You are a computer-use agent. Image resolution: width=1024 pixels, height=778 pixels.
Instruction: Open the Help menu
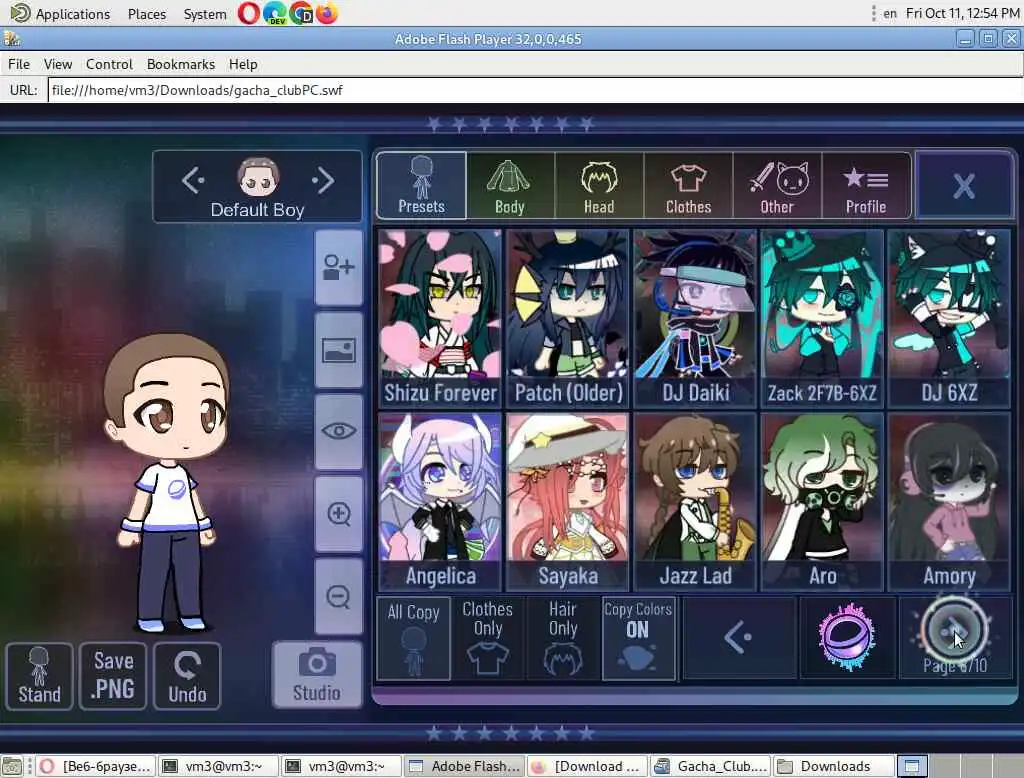(x=243, y=64)
